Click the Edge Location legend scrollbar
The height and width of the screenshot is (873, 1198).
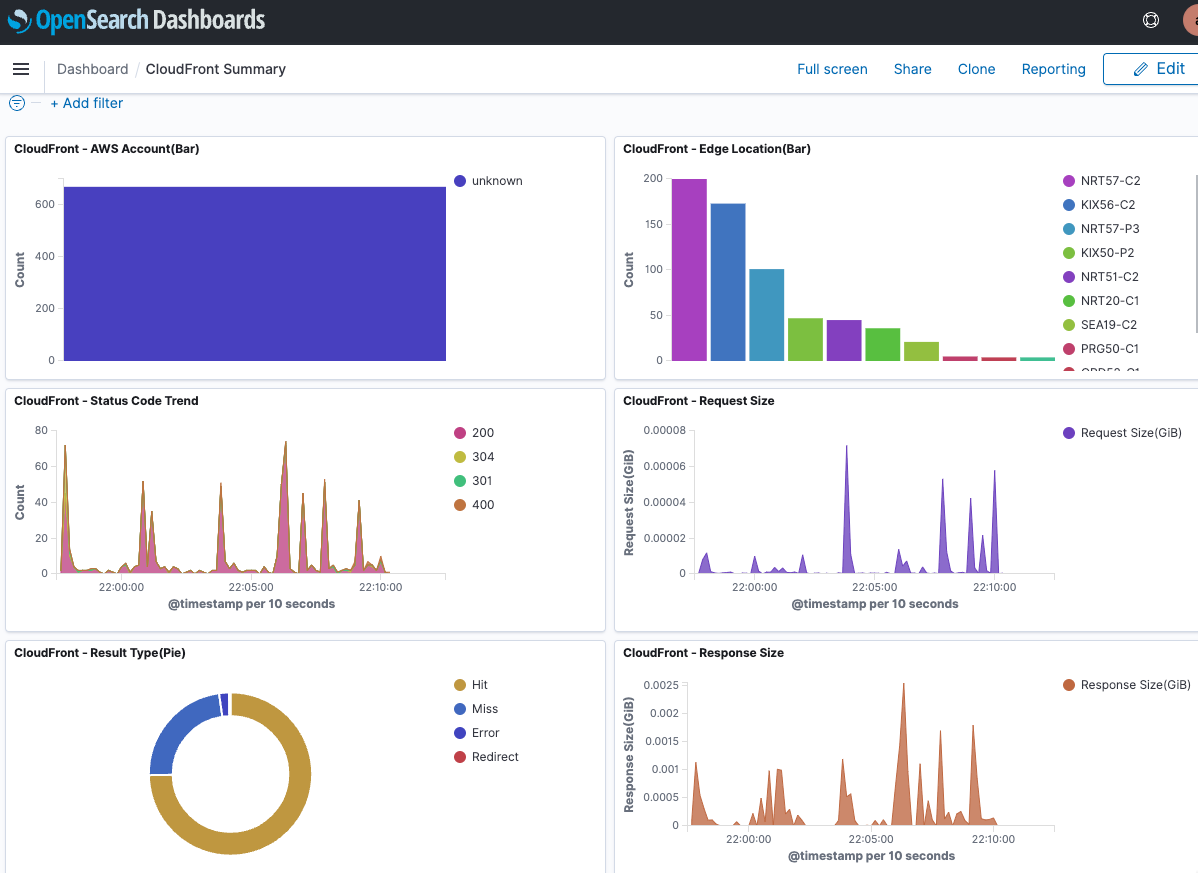[x=1196, y=254]
